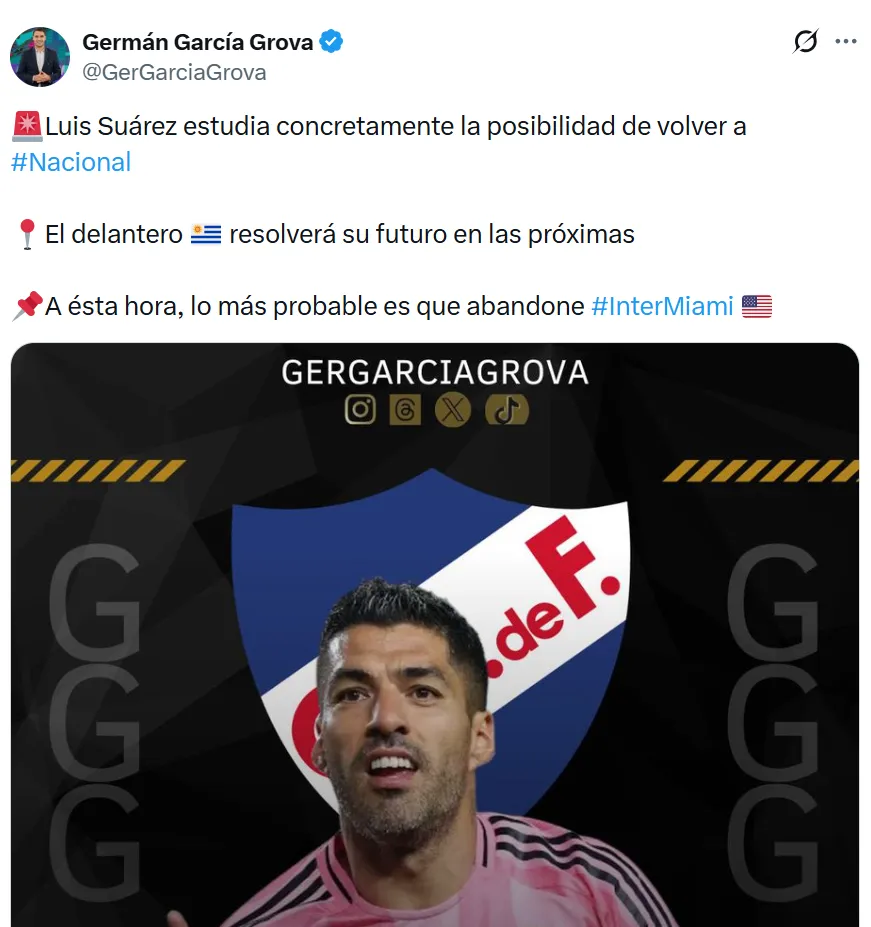Click the blue verified badge

point(331,41)
